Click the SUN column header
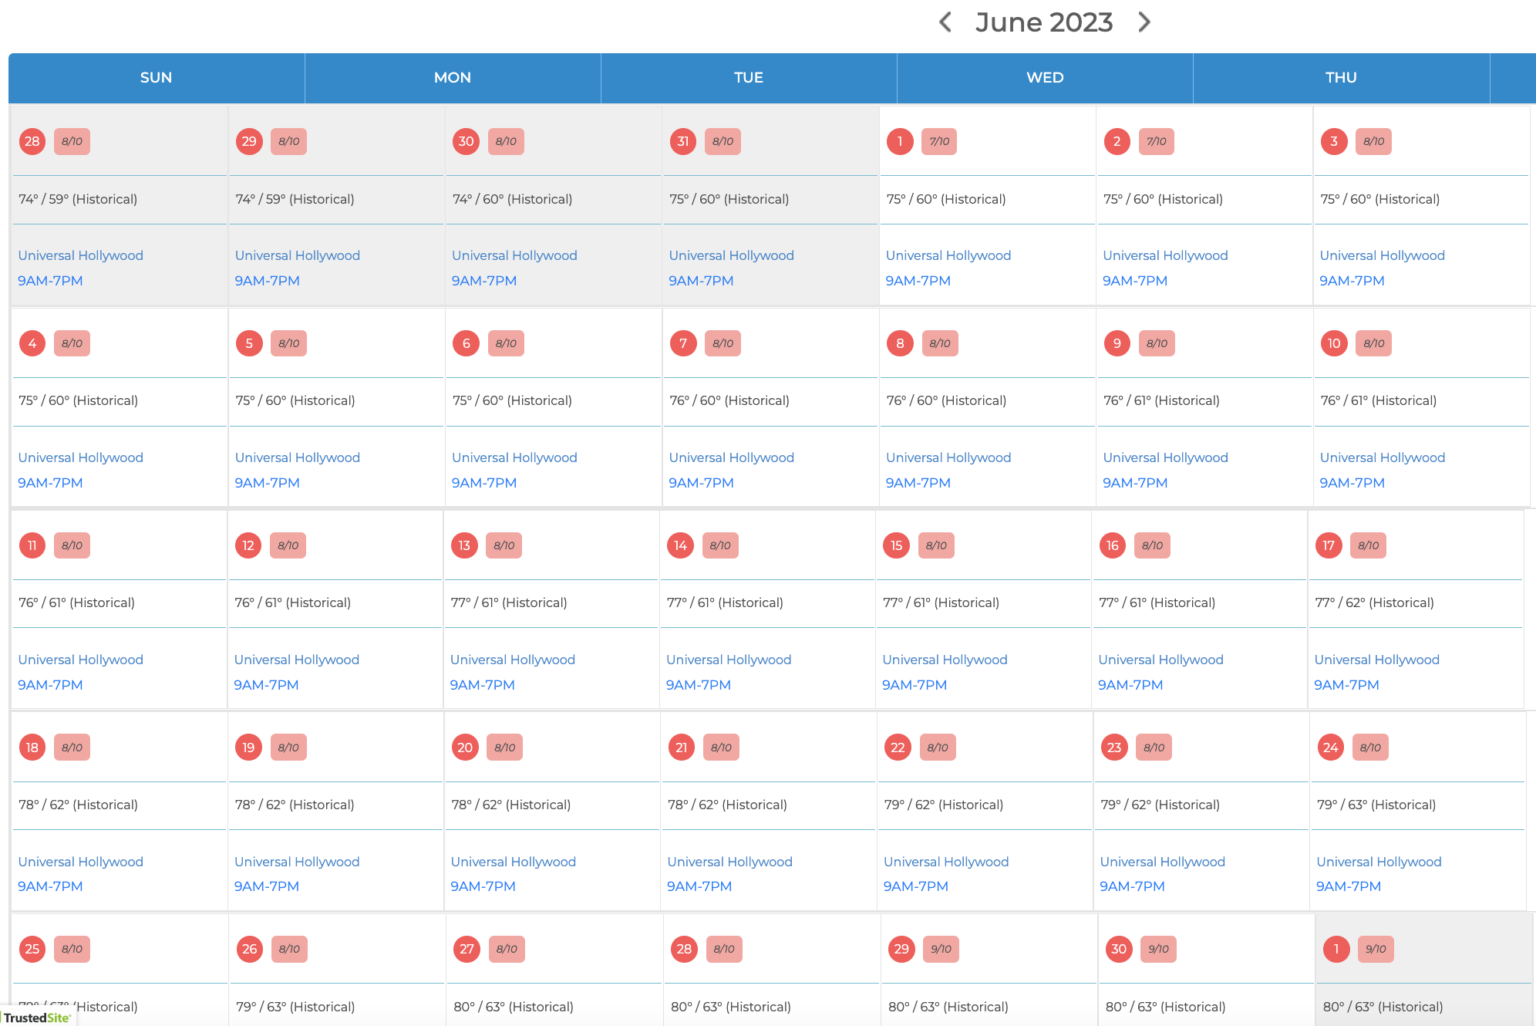 [x=156, y=77]
